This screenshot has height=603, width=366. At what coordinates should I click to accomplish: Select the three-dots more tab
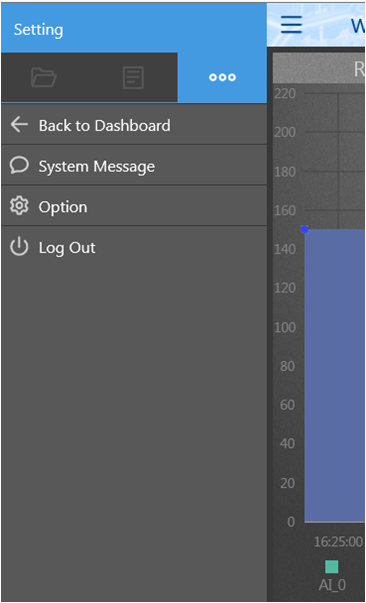click(222, 78)
